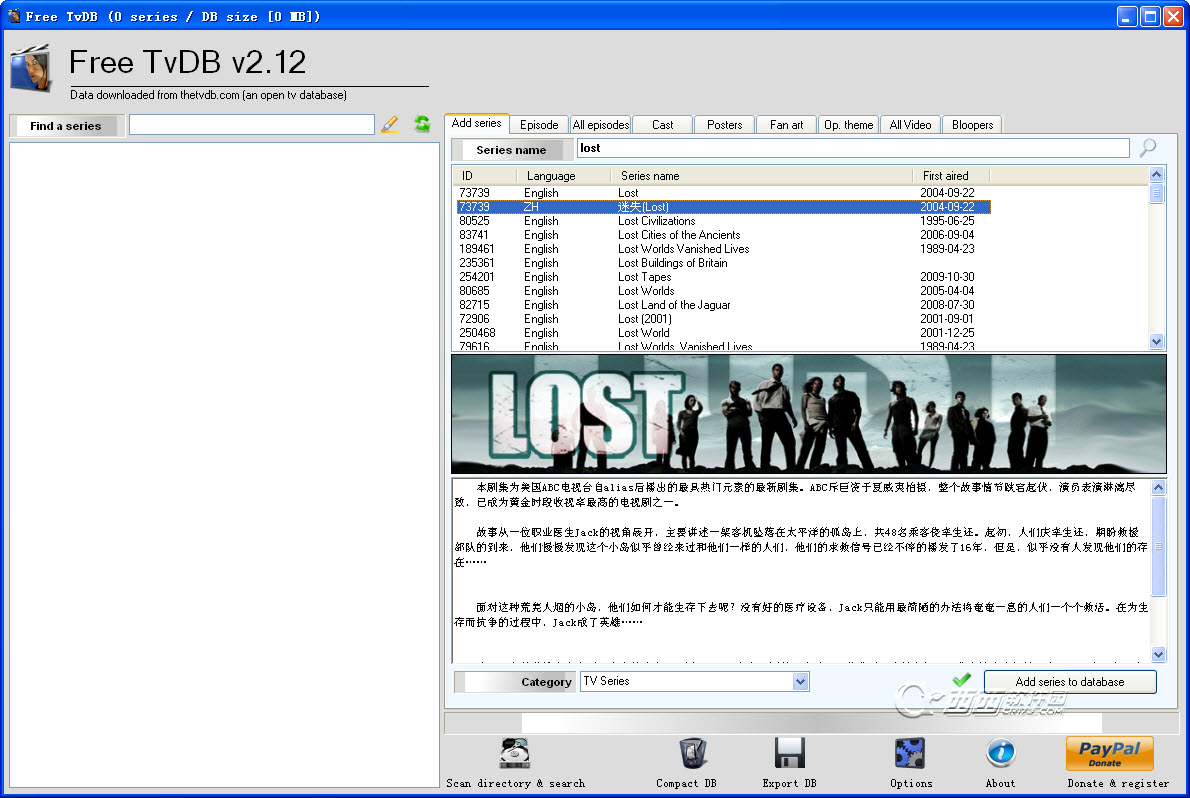Switch to the Cast tab

(x=663, y=125)
